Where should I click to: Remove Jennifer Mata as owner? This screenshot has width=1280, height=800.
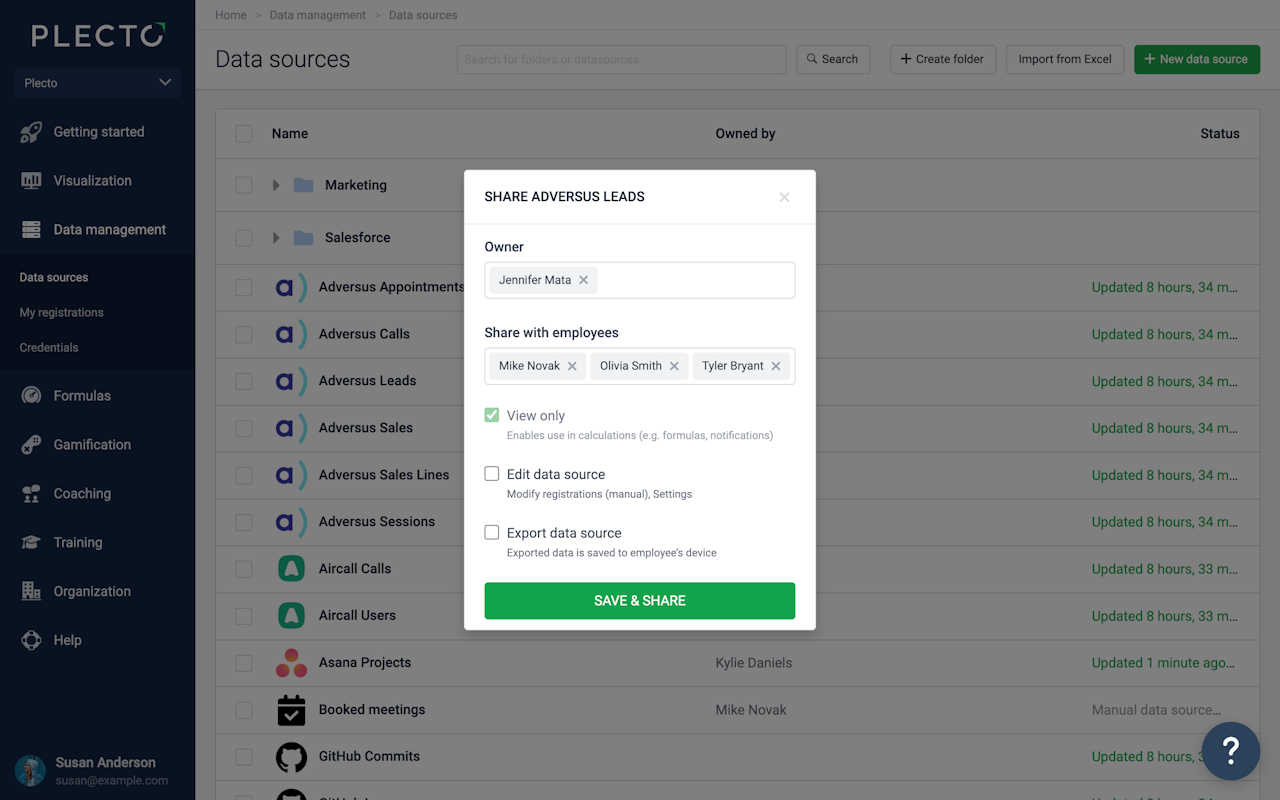(584, 280)
